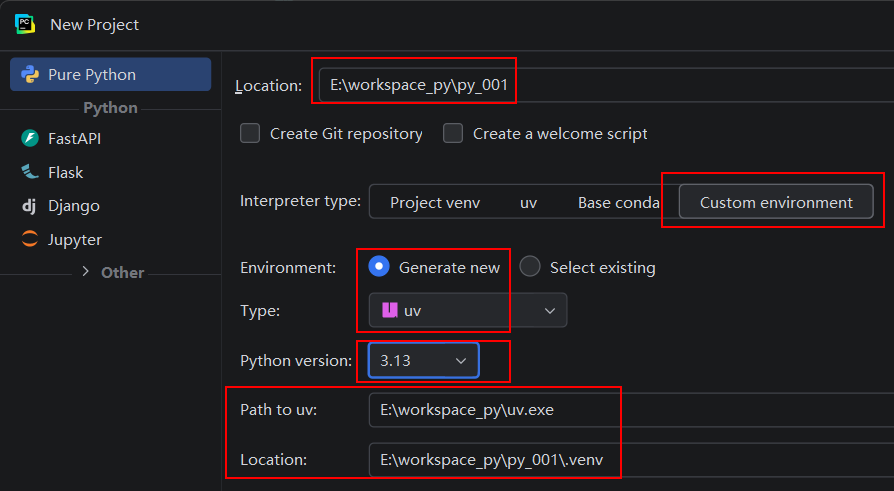The width and height of the screenshot is (894, 491).
Task: Click the New Project window title
Action: coord(94,25)
